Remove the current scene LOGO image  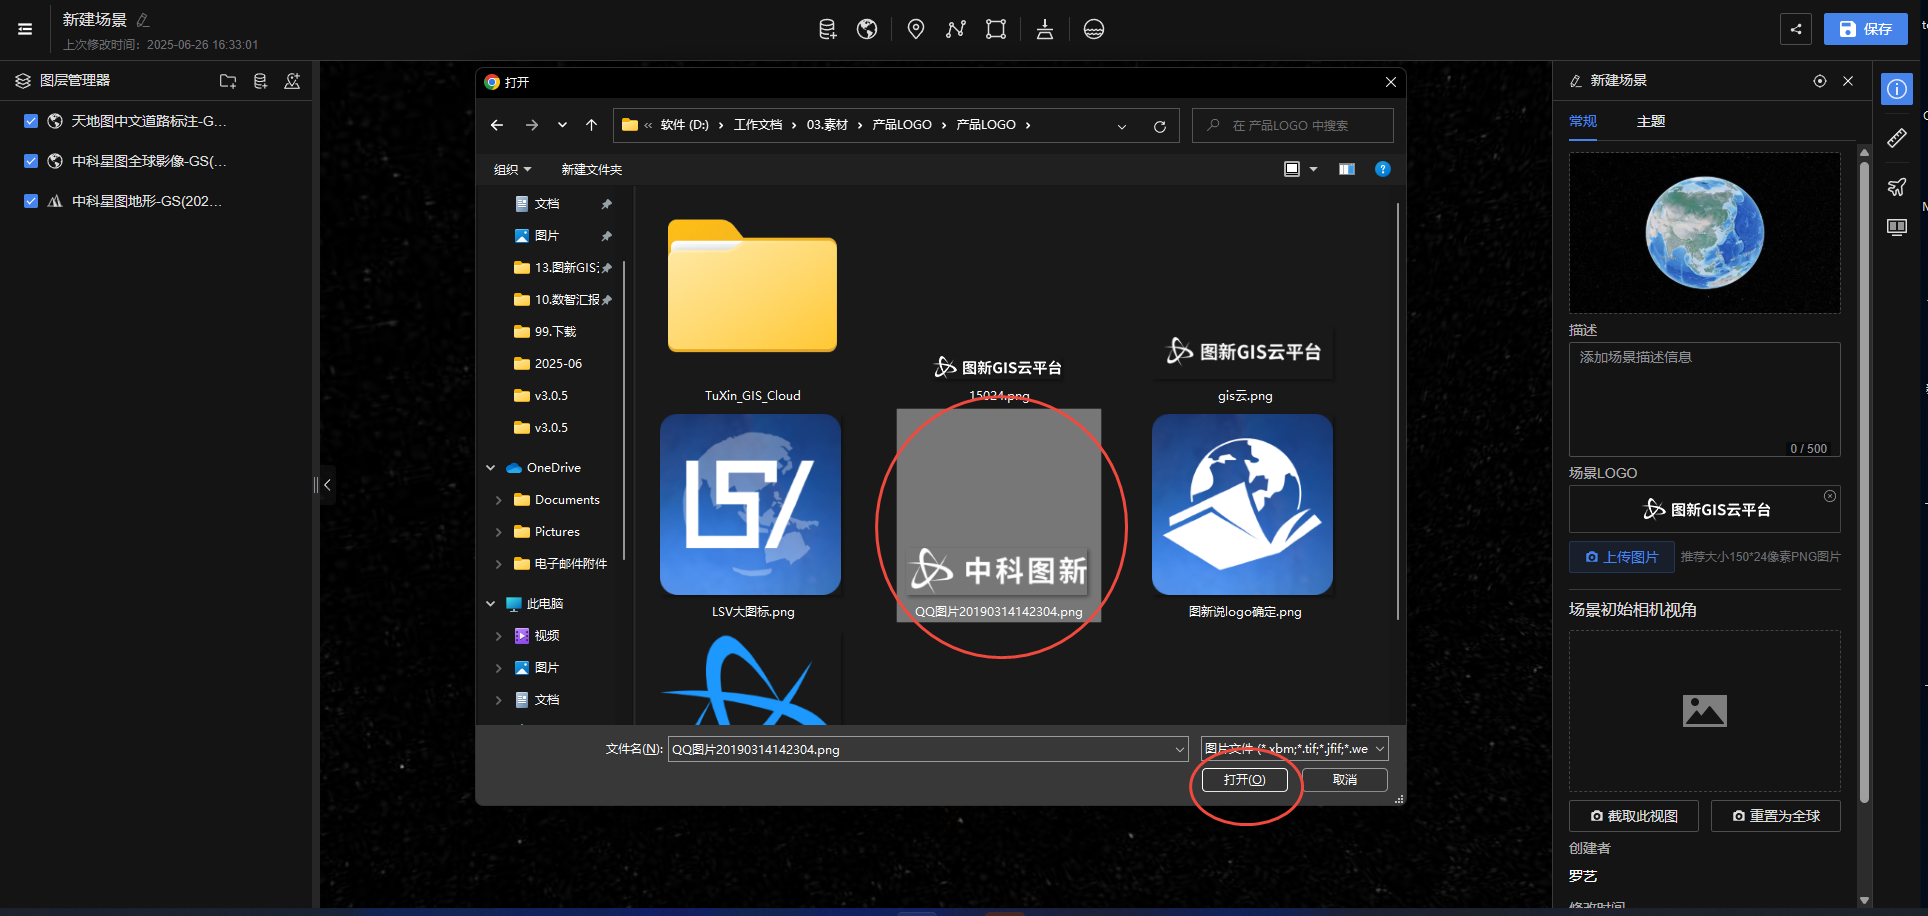point(1829,496)
